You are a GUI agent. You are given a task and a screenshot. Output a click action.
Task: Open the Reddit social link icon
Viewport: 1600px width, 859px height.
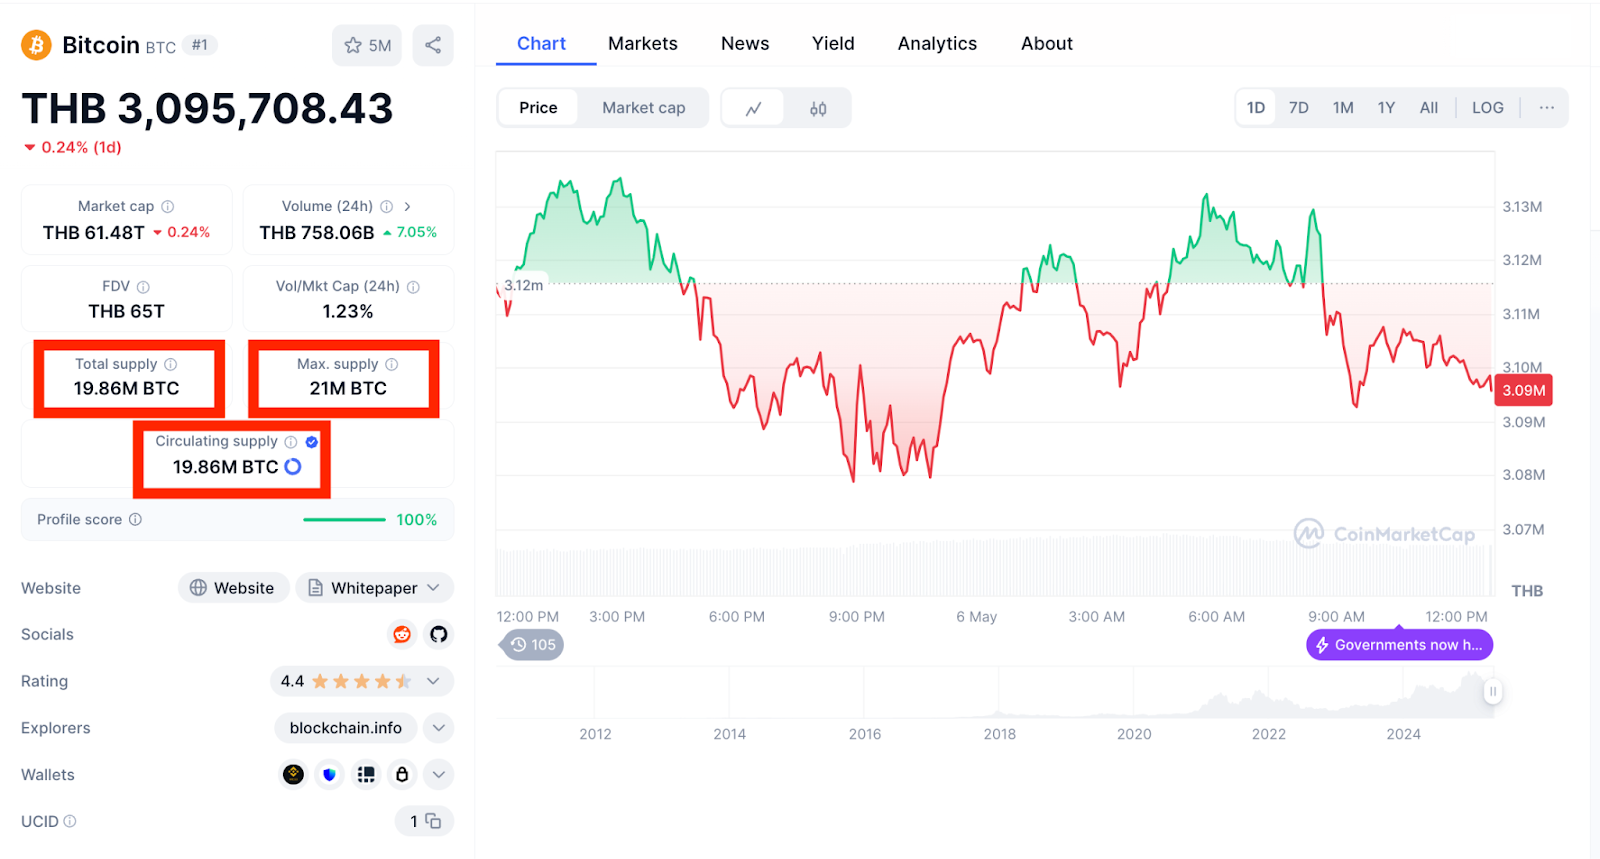(402, 634)
